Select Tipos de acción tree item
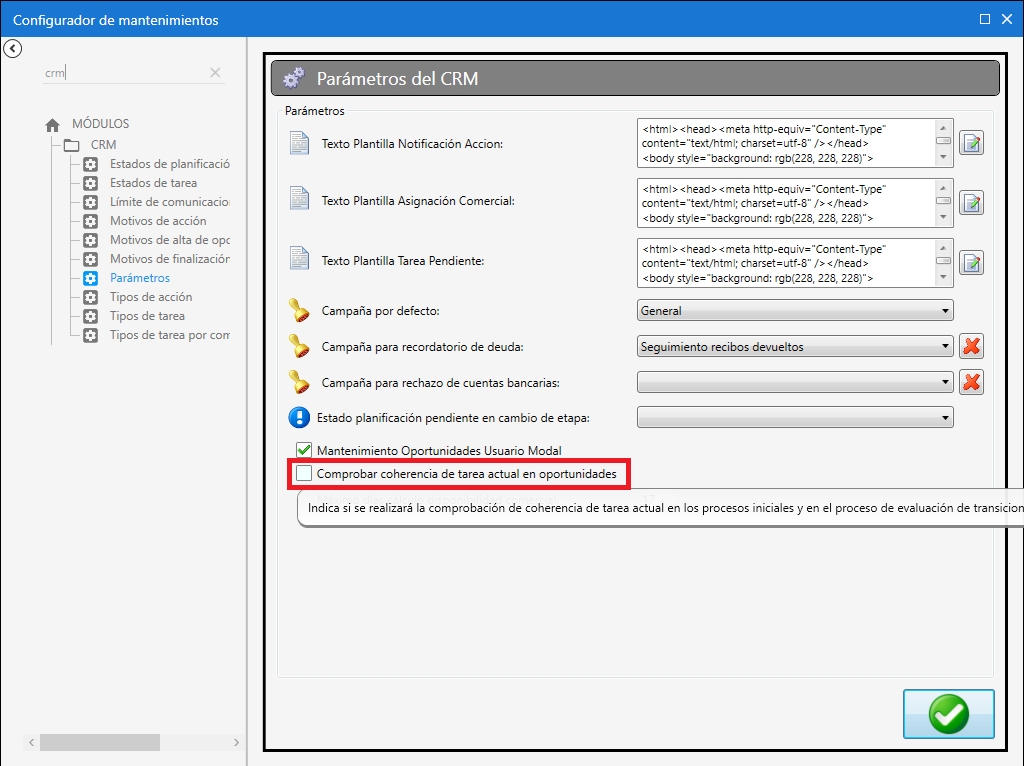 pyautogui.click(x=151, y=297)
